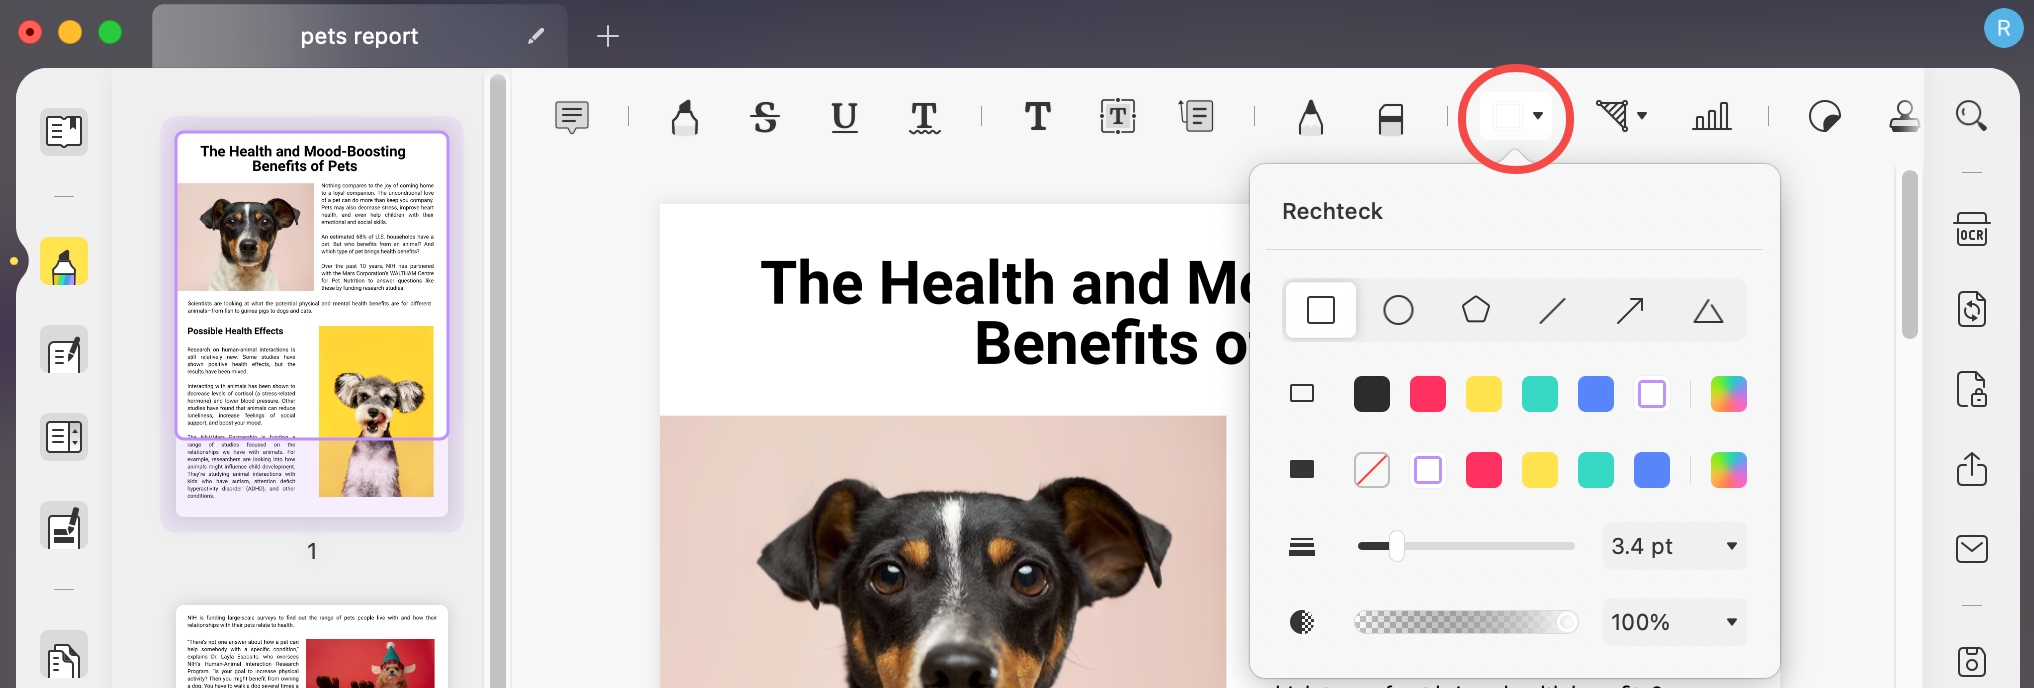Select the text callout tool
The image size is (2034, 688).
pyautogui.click(x=1197, y=117)
